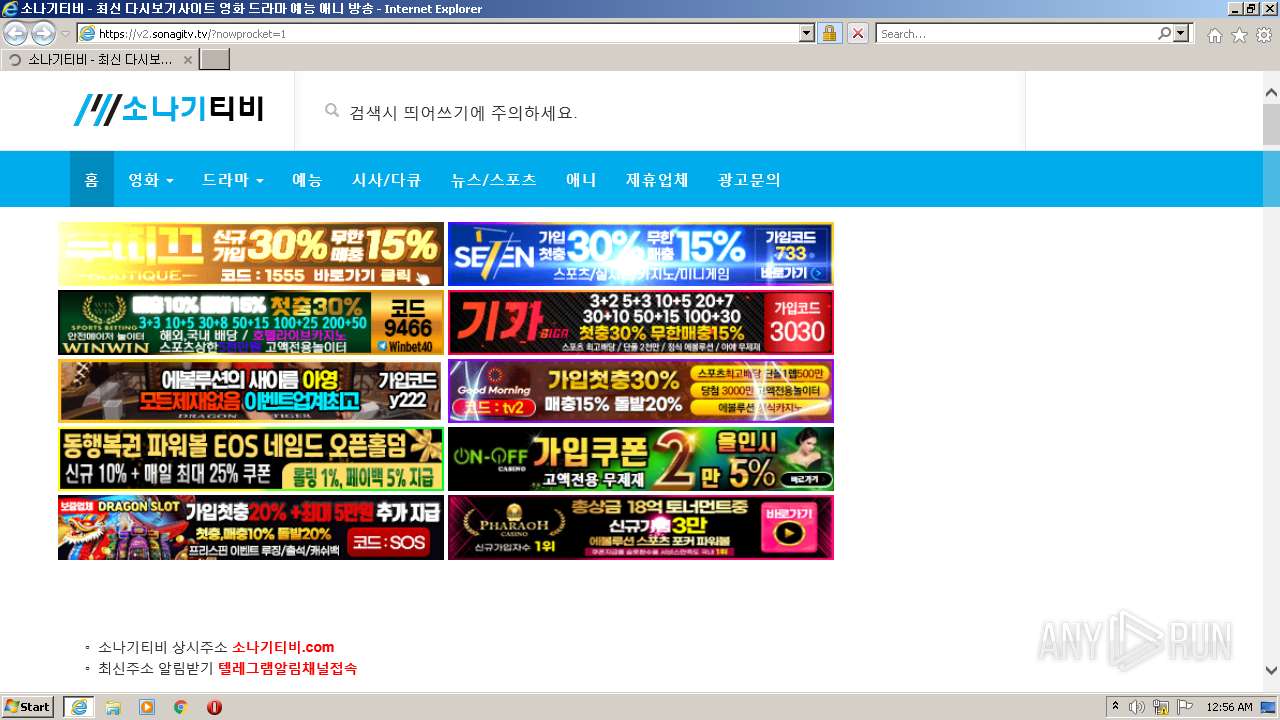The width and height of the screenshot is (1280, 720).
Task: Click the 동행복권 파워볼 EOS banner
Action: pos(251,459)
